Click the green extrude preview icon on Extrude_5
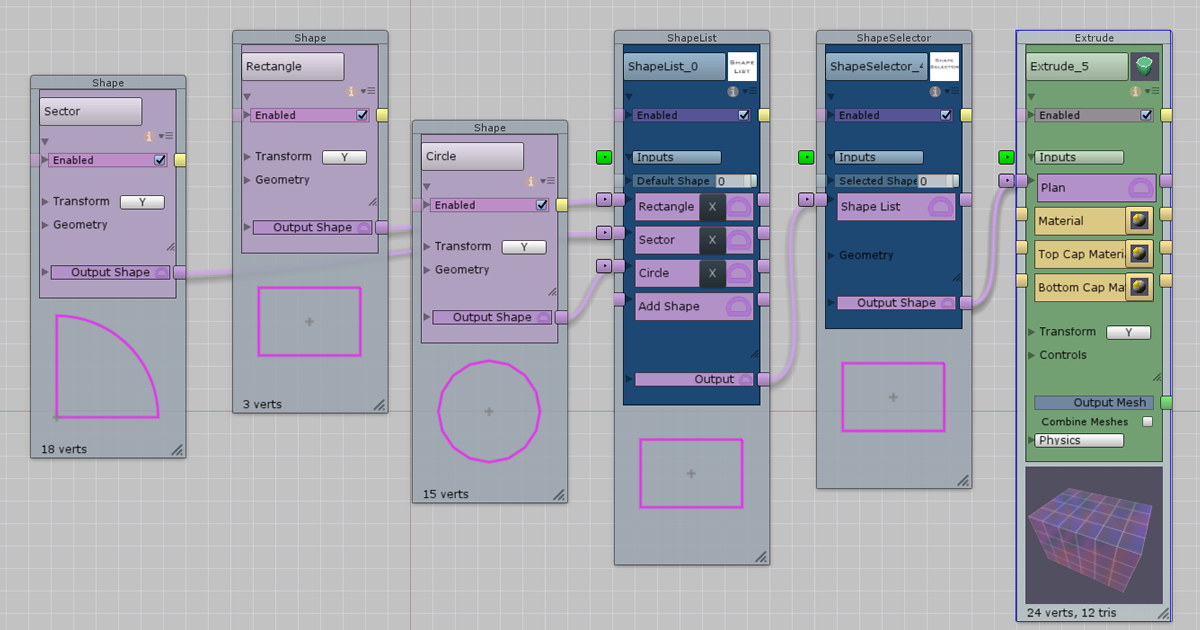Screen dimensions: 1200x630 pyautogui.click(x=1144, y=65)
